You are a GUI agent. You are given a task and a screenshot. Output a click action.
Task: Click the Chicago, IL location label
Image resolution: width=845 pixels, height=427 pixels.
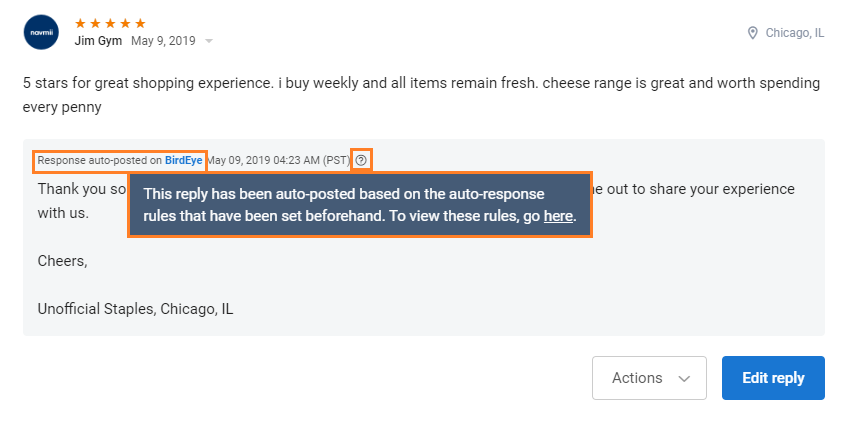(794, 33)
